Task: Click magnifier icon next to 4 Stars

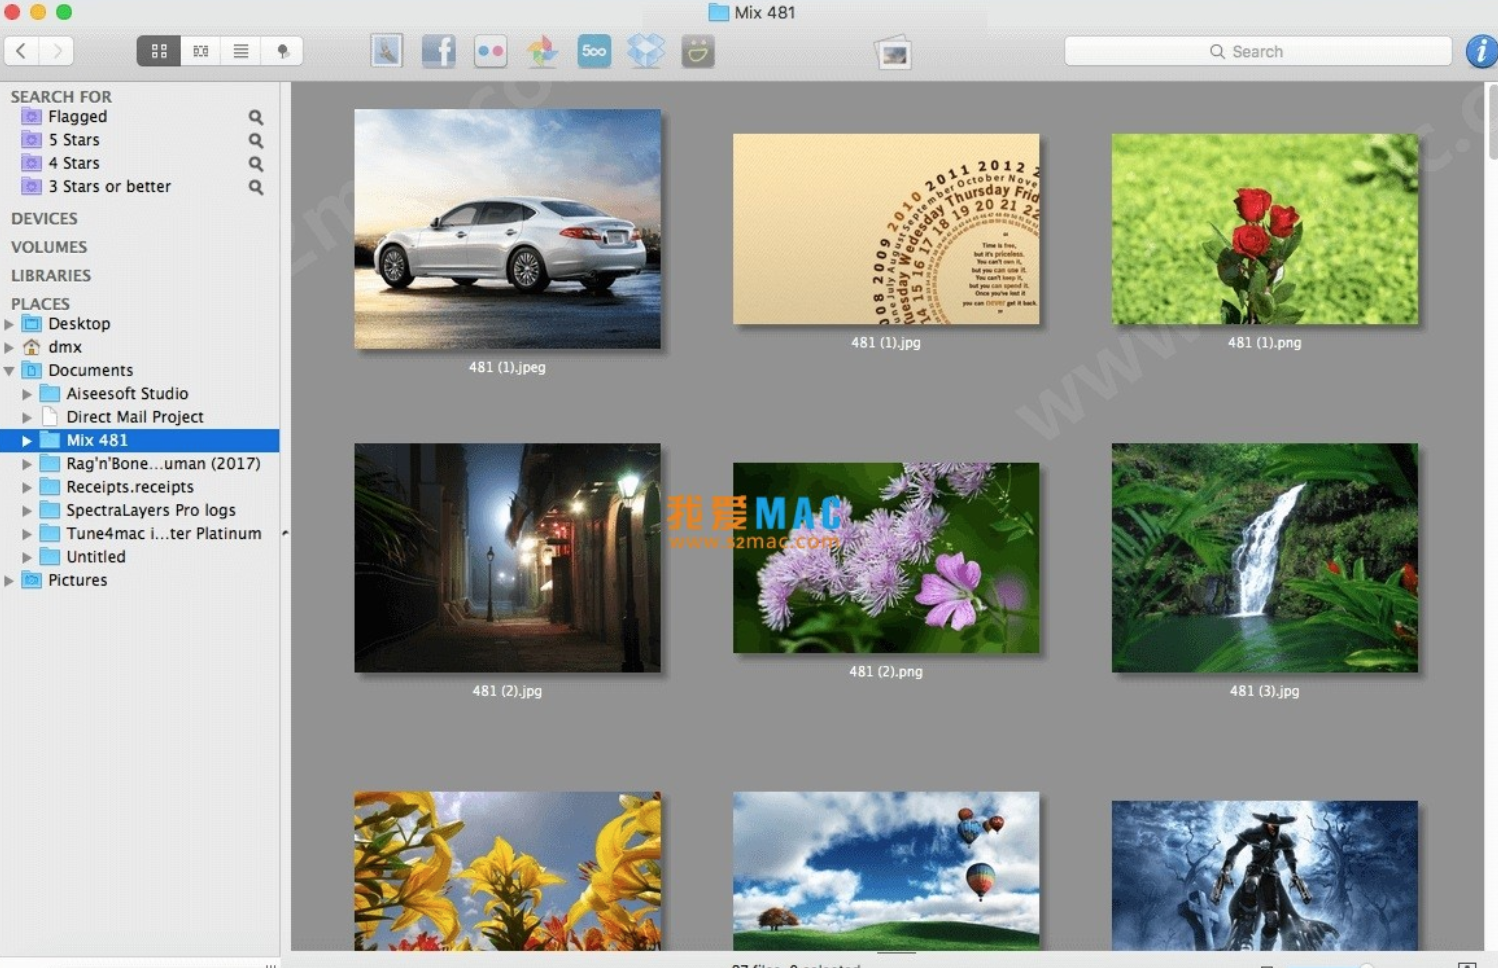Action: 256,163
